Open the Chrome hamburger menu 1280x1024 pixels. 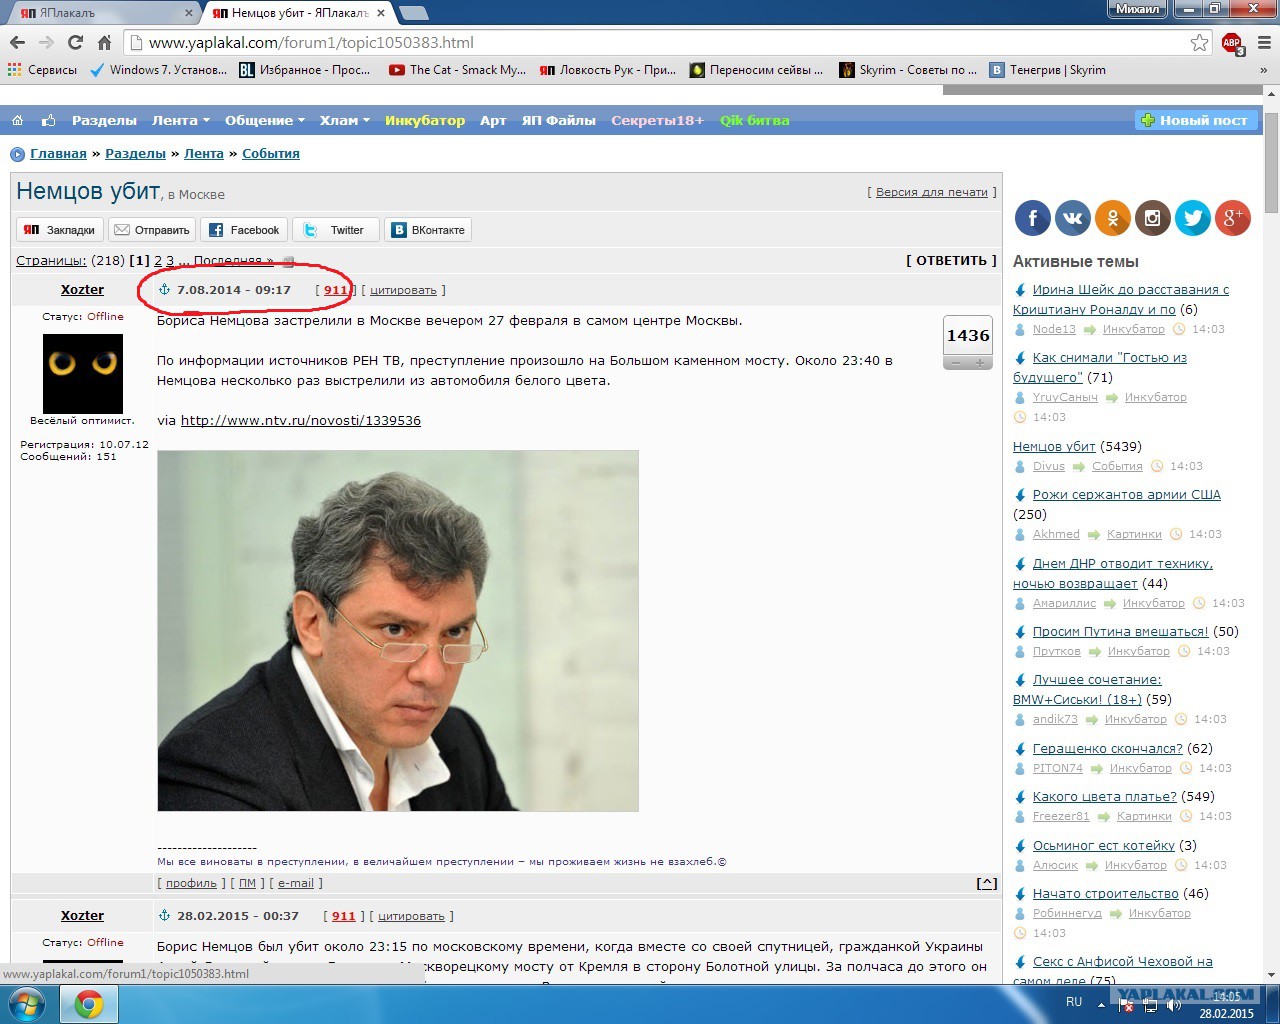pyautogui.click(x=1264, y=42)
